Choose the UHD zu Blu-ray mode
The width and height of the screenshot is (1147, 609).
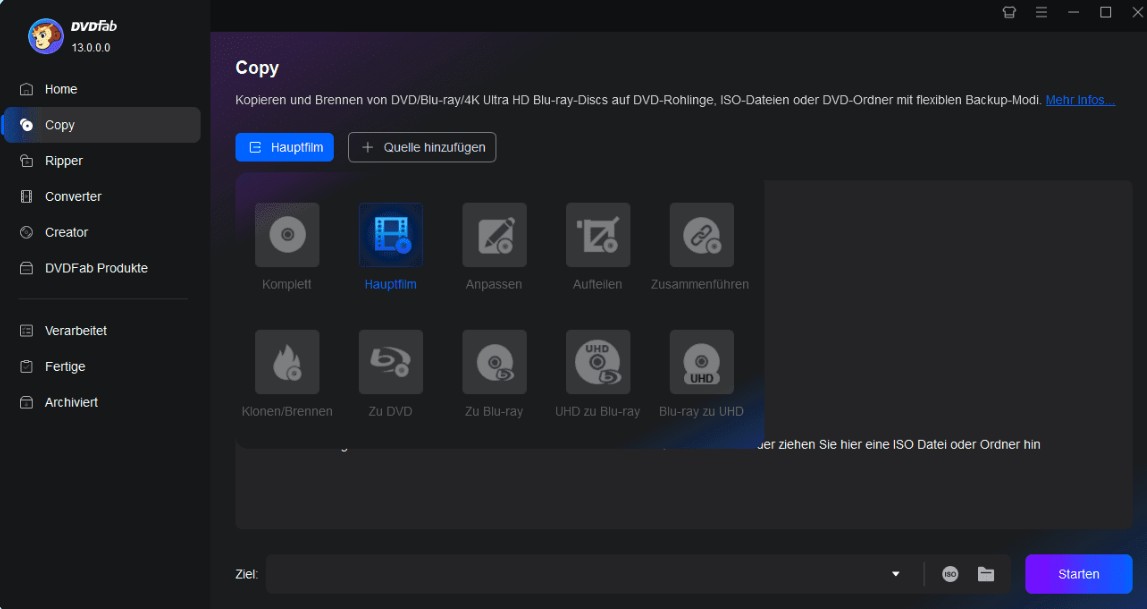pos(598,362)
